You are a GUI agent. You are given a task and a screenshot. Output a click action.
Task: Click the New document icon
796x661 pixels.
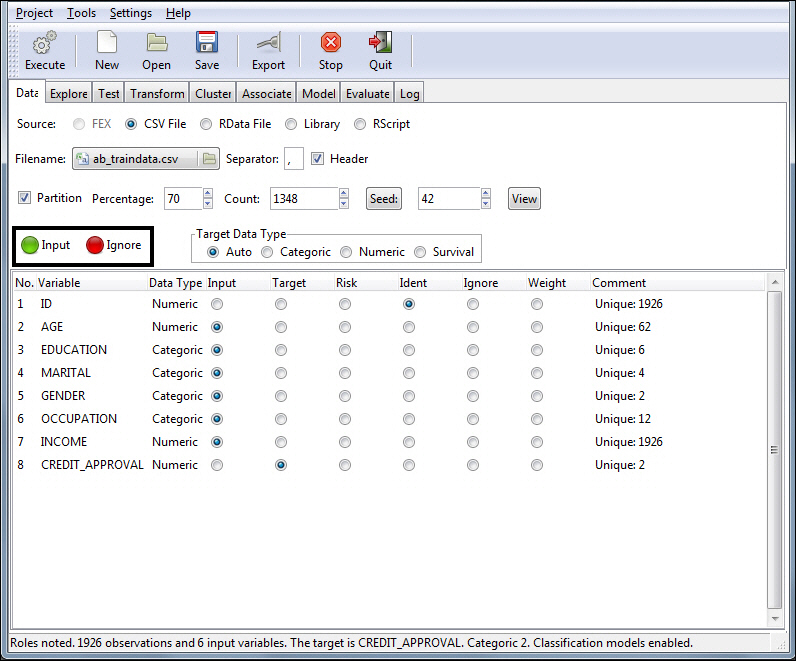click(107, 43)
